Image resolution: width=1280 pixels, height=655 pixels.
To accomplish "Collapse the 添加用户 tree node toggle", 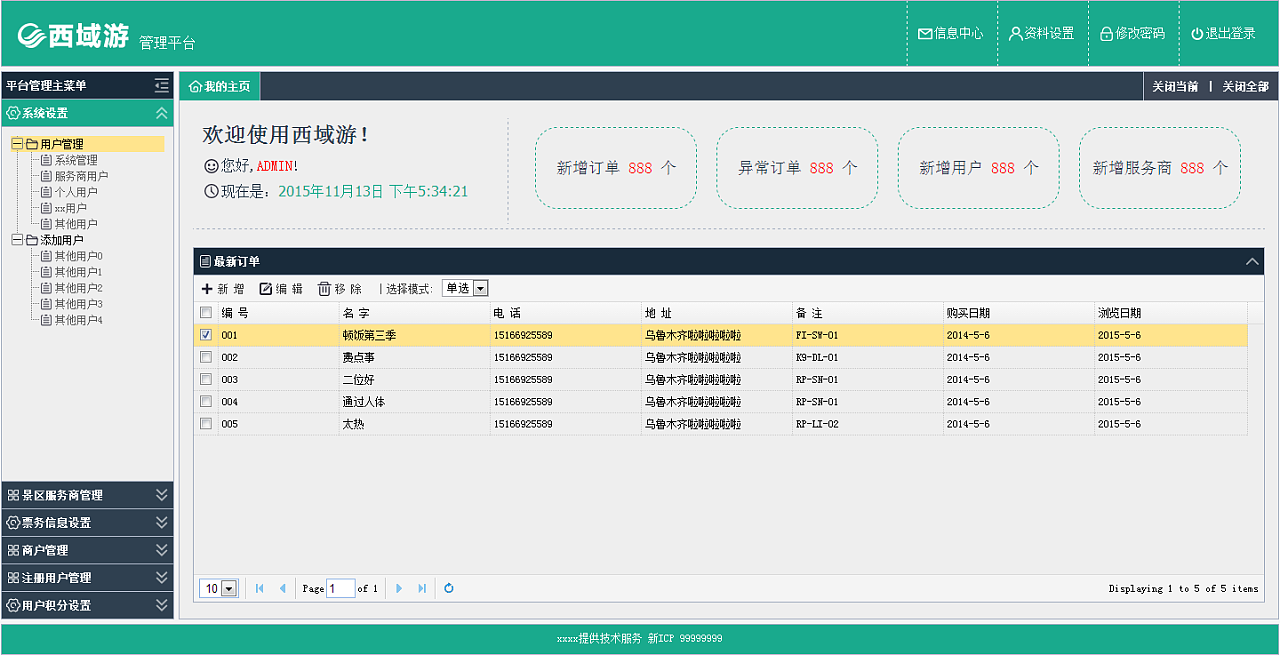I will tap(17, 240).
